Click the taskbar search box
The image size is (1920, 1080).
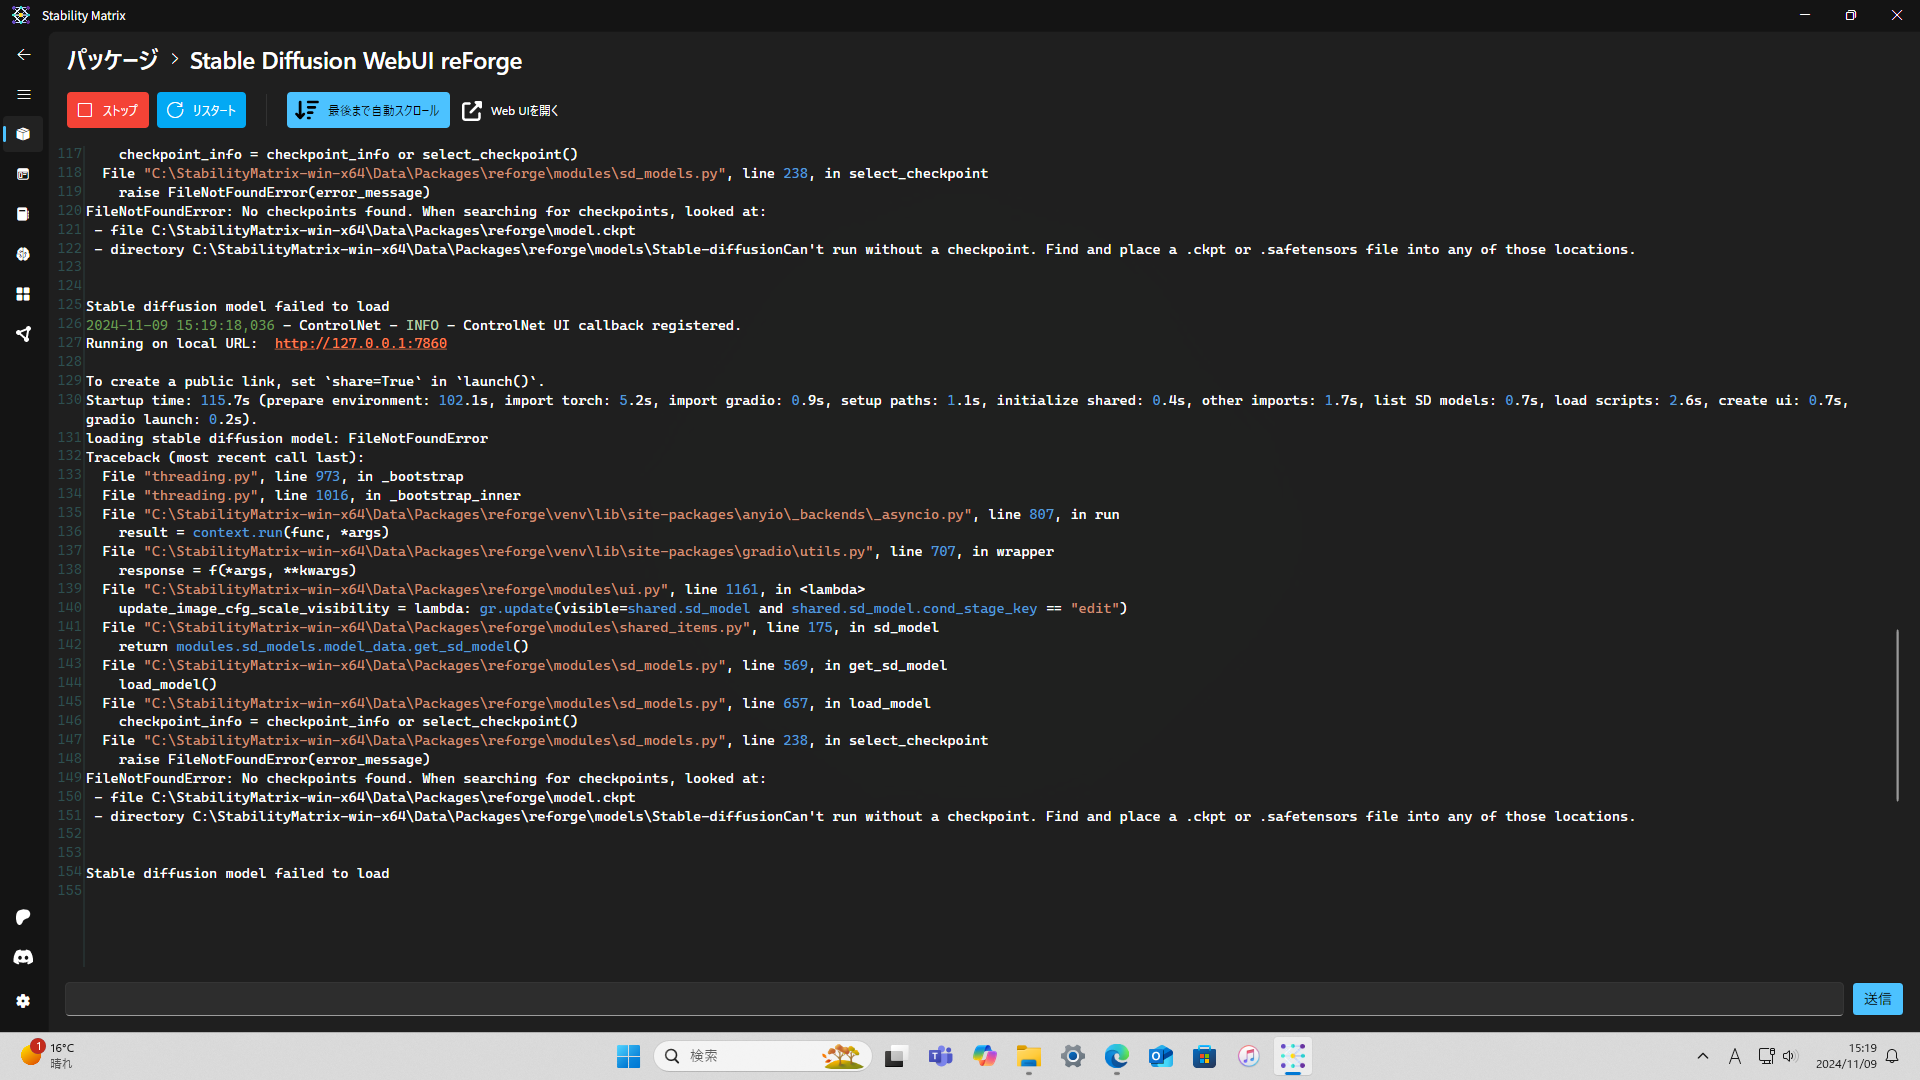tap(762, 1056)
